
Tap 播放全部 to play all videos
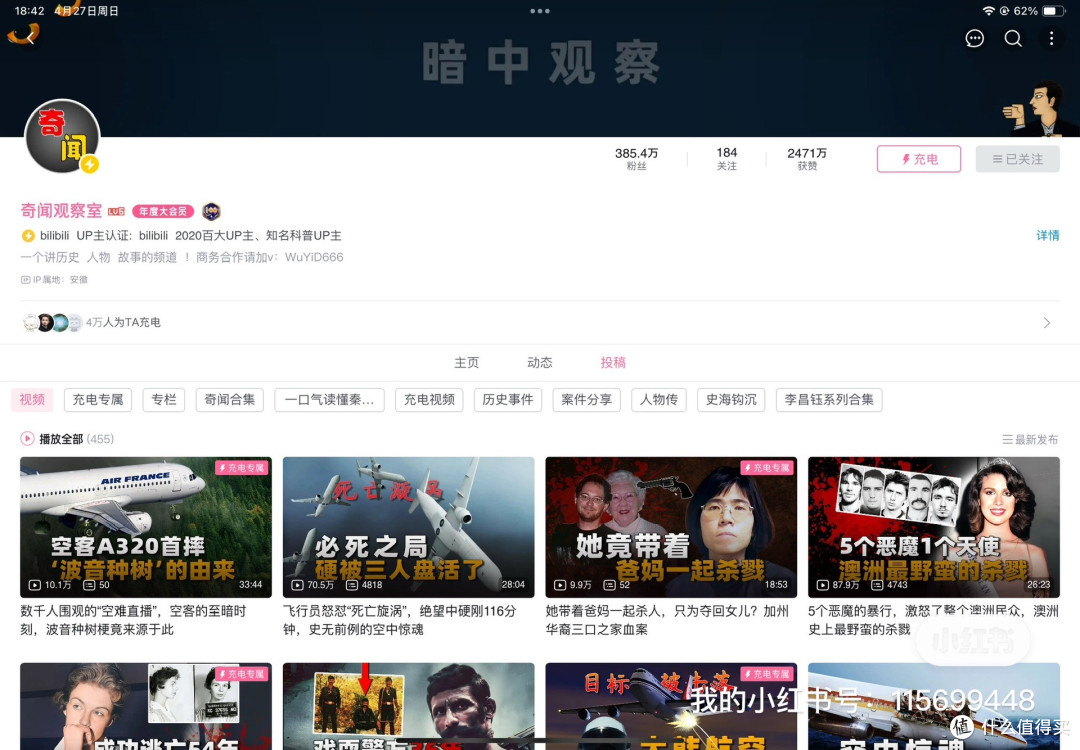[61, 439]
